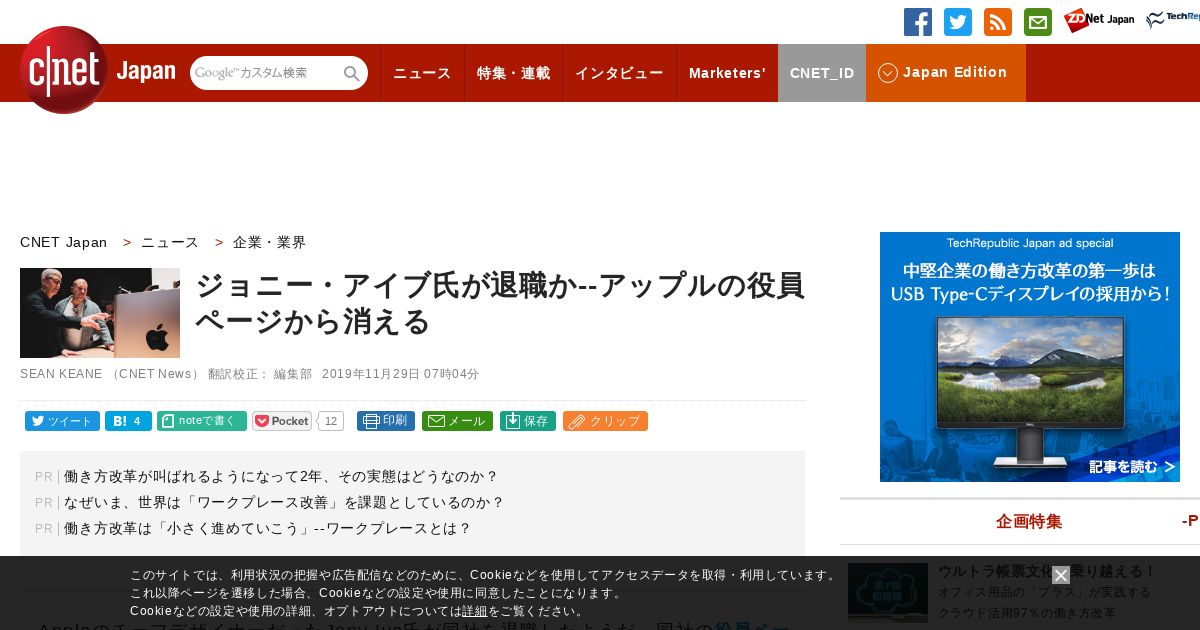Click the noteで書く button
Screen dimensions: 1200x630
click(x=202, y=421)
